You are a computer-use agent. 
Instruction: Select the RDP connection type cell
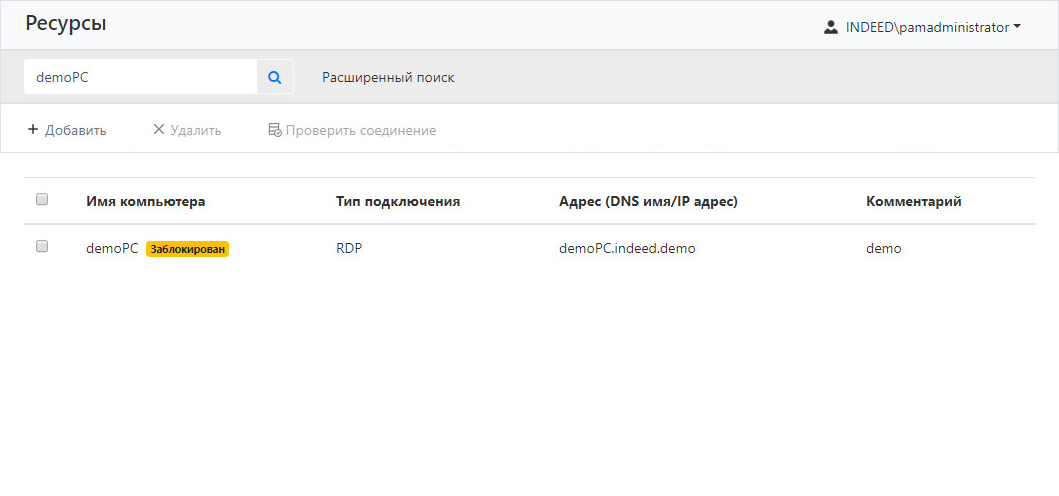(x=349, y=249)
